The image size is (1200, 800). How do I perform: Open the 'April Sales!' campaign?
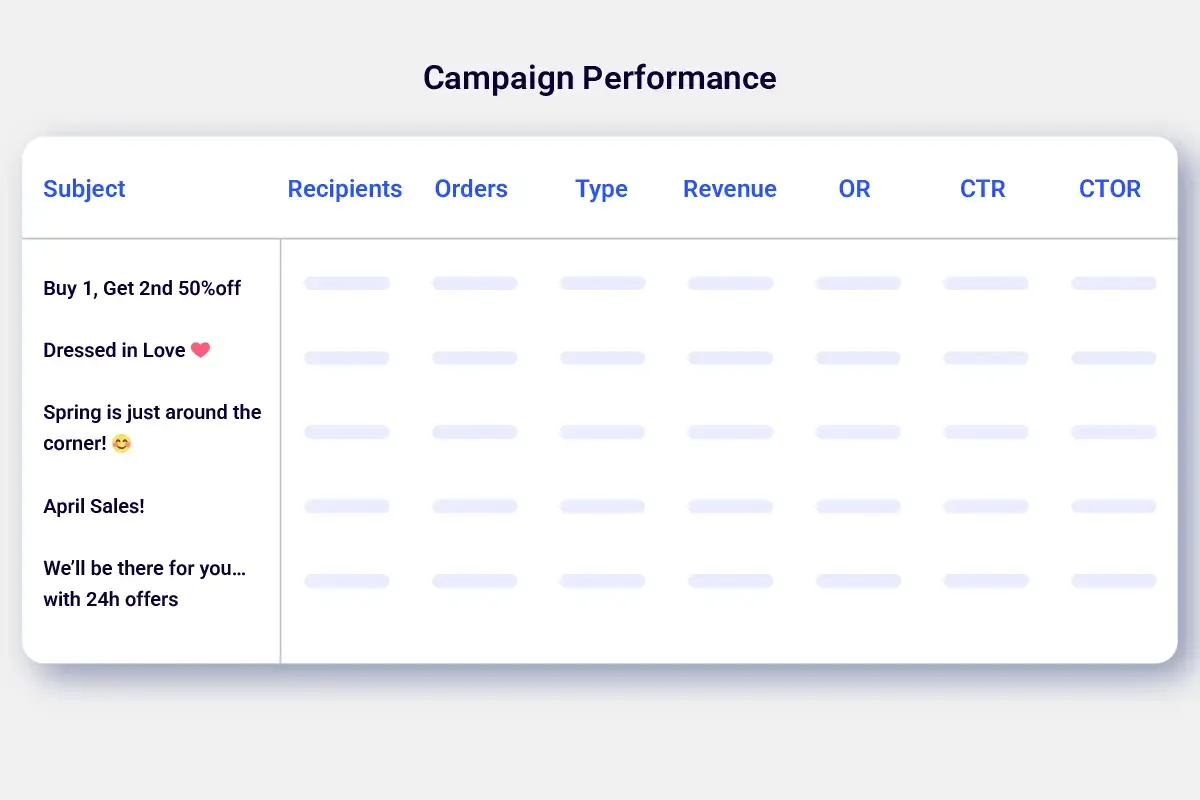click(x=94, y=507)
